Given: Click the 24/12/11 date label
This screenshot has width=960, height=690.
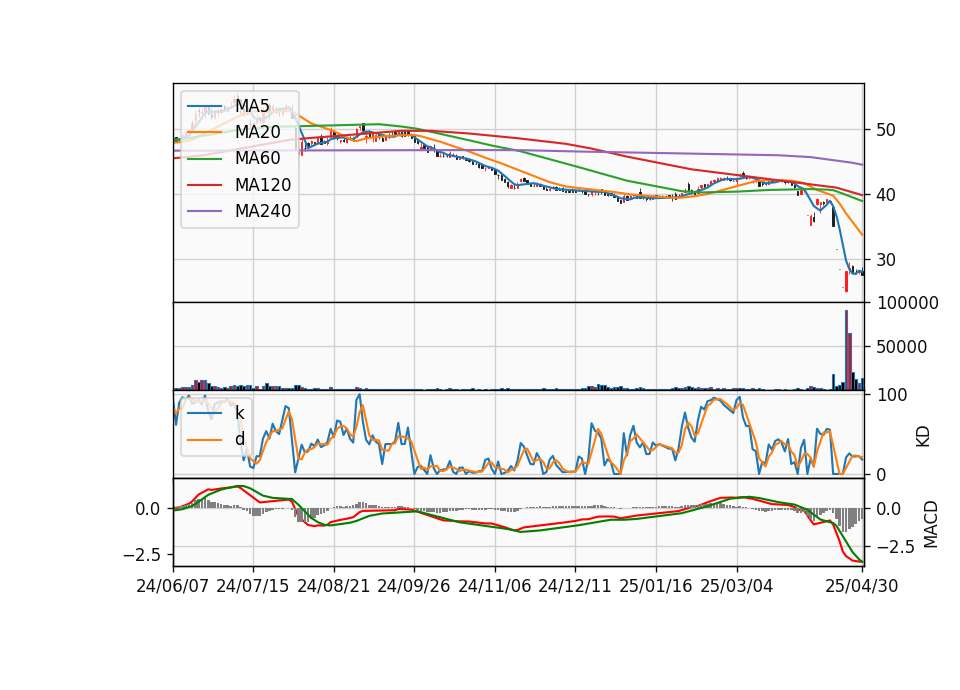Looking at the screenshot, I should [574, 586].
